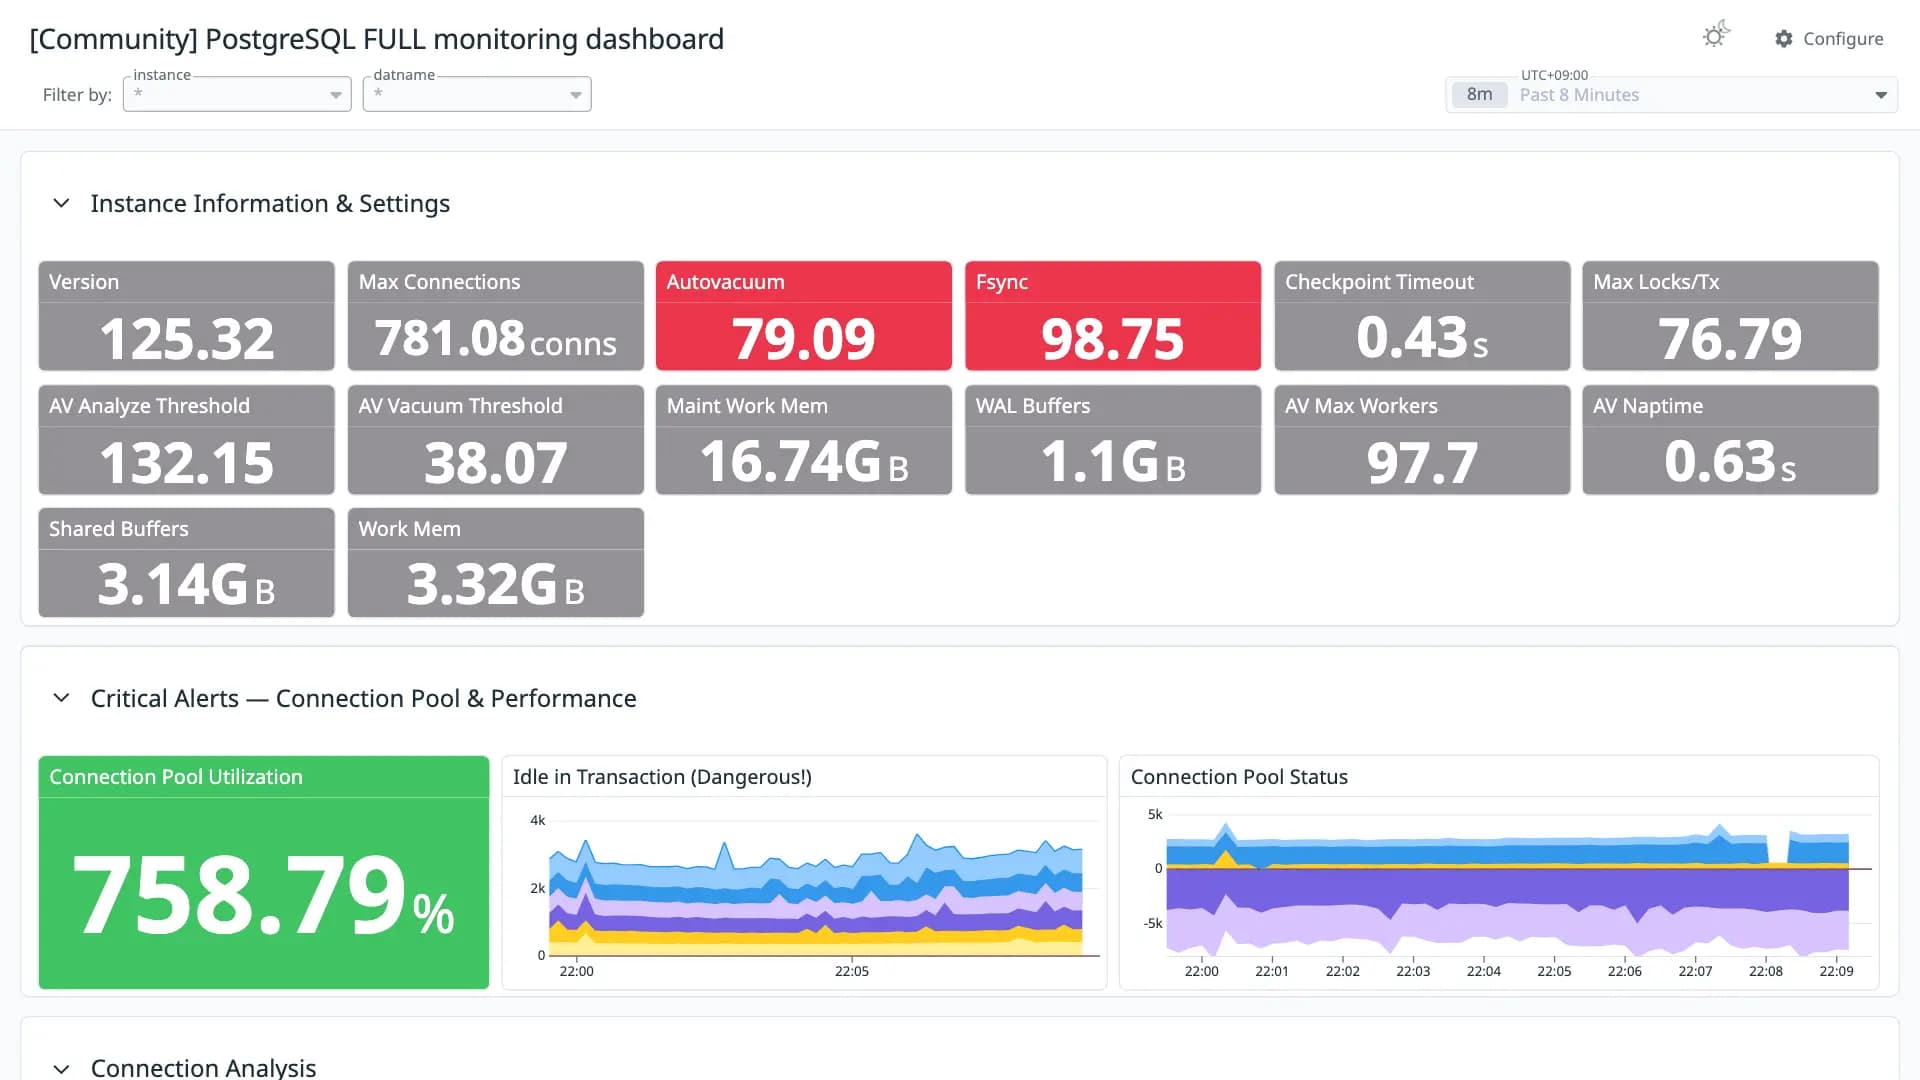Select the AV Analyze Threshold tile
Viewport: 1920px width, 1080px height.
pyautogui.click(x=187, y=440)
